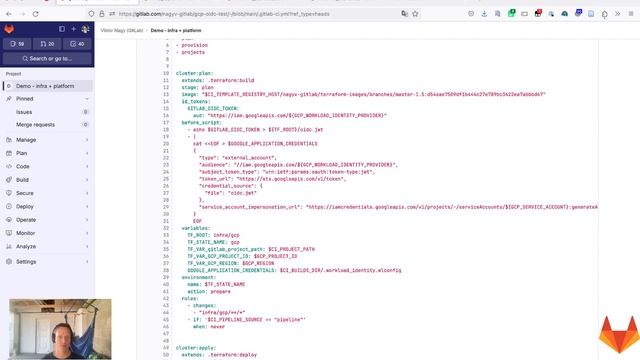Expand the Manage menu
The image size is (640, 360).
[x=47, y=140]
